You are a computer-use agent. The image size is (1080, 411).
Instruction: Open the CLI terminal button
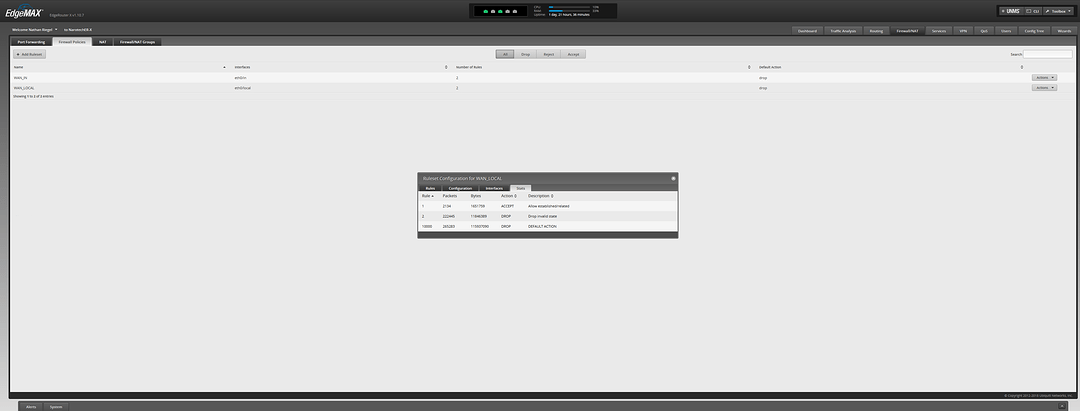(x=1032, y=11)
